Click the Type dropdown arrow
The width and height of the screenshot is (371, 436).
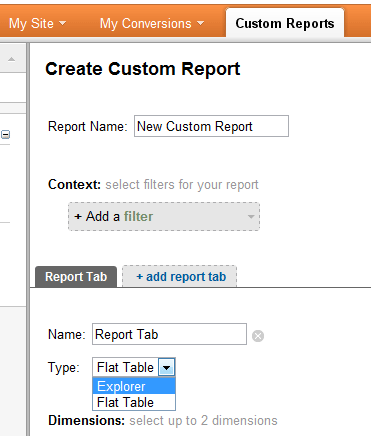167,368
